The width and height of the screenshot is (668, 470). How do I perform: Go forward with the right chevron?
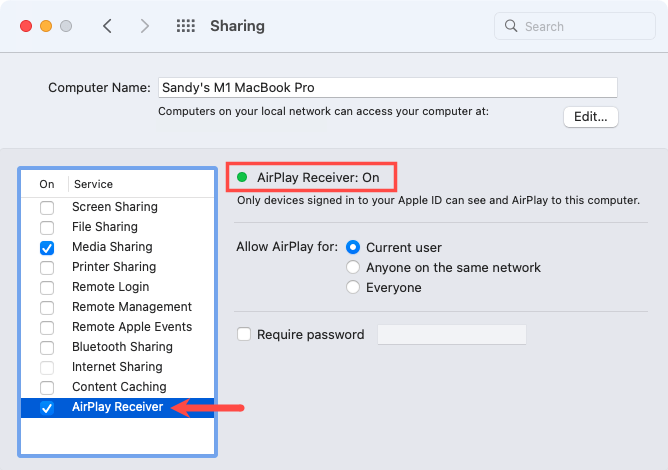(145, 26)
